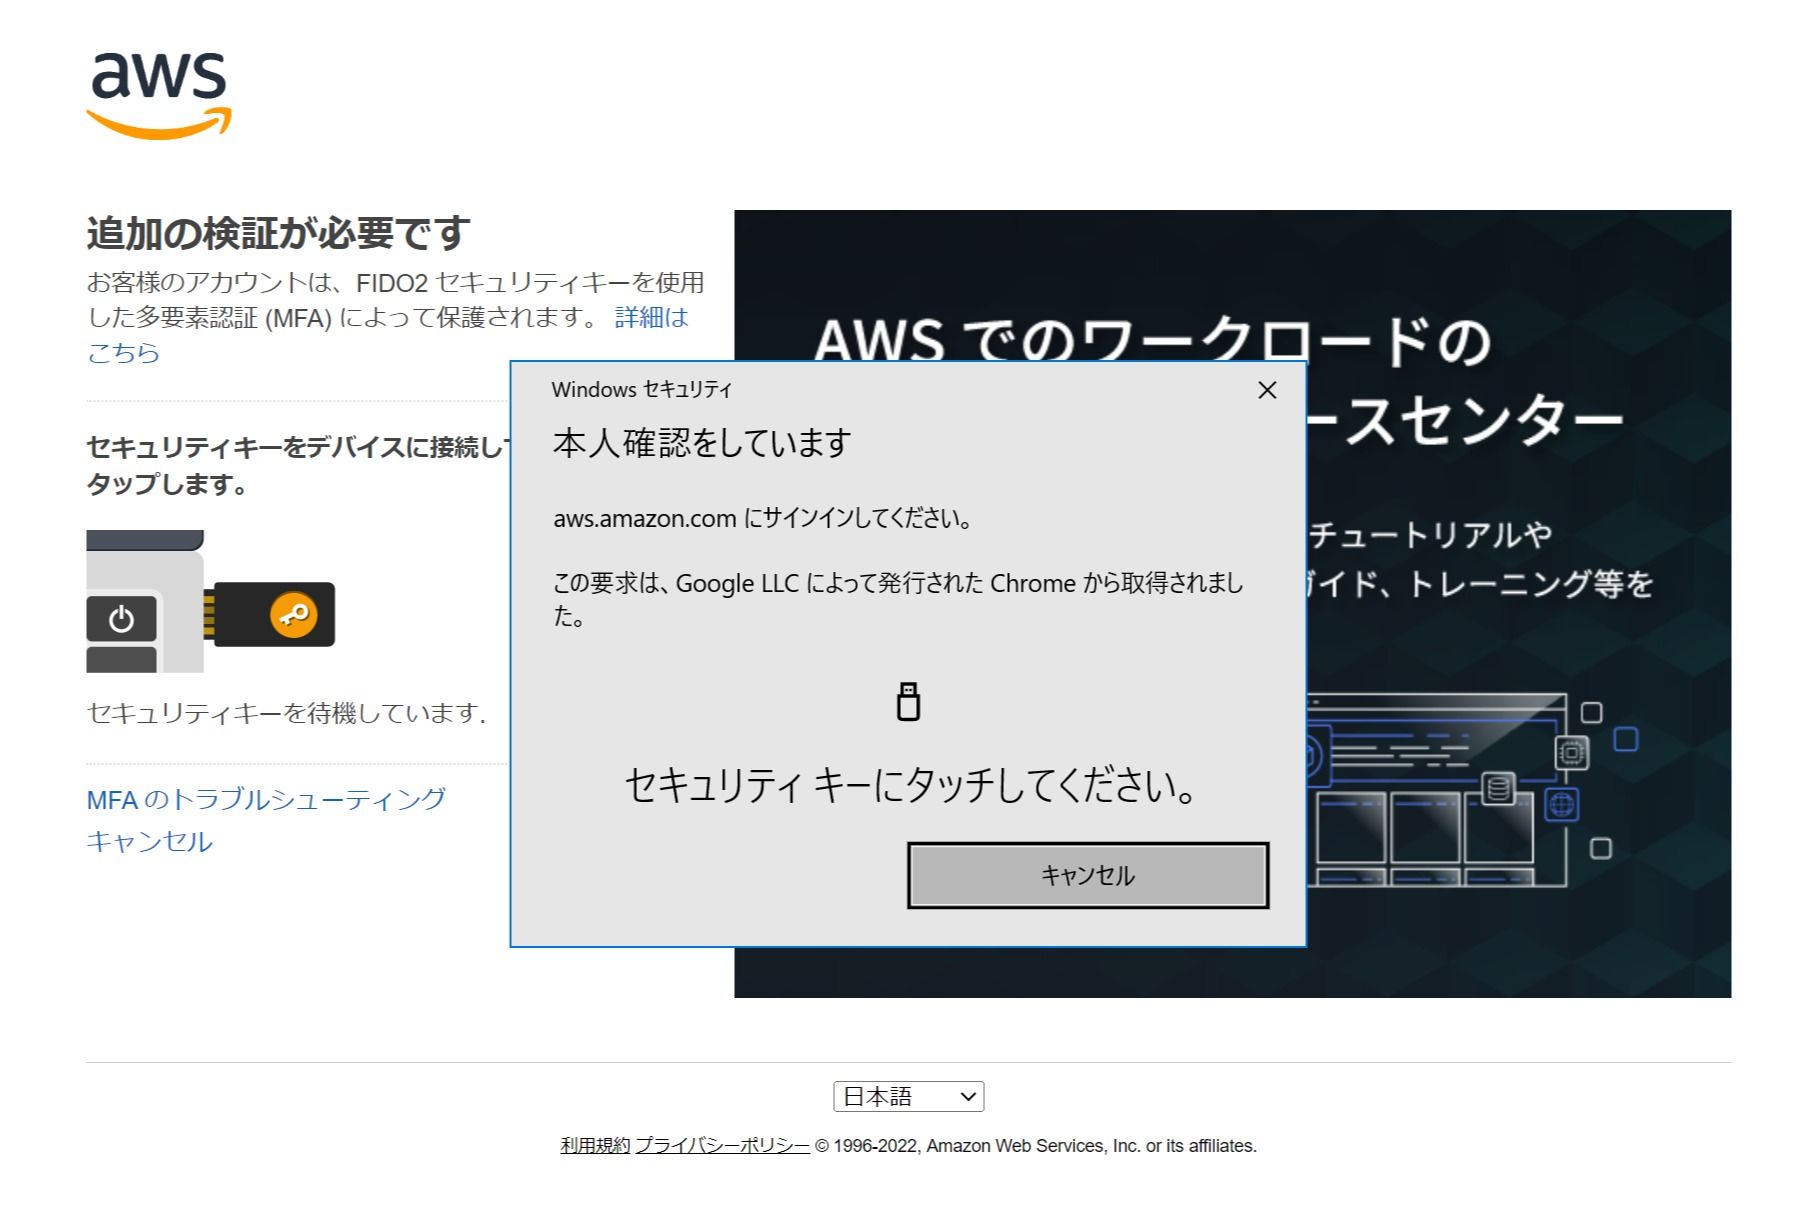Click the orange key icon on USB illustration
The height and width of the screenshot is (1208, 1814).
[293, 614]
